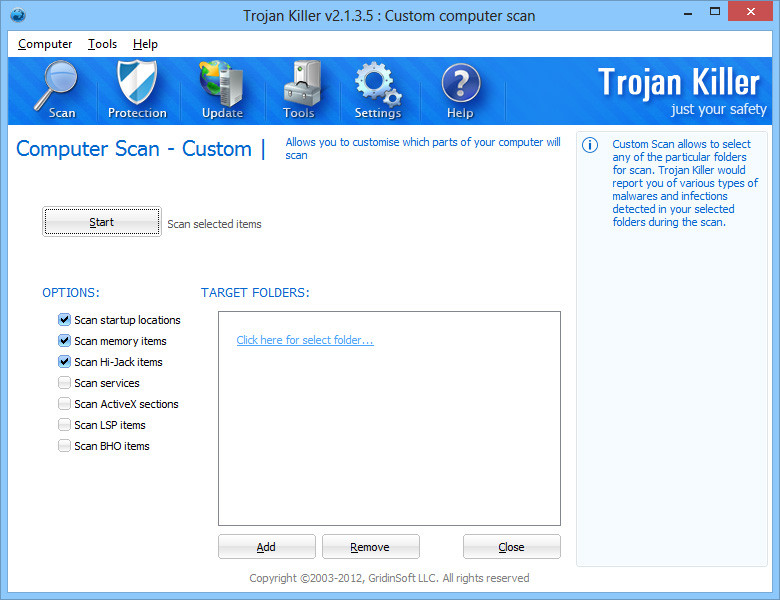This screenshot has width=780, height=600.
Task: Click the 'just your safety' tagline
Action: pos(718,109)
